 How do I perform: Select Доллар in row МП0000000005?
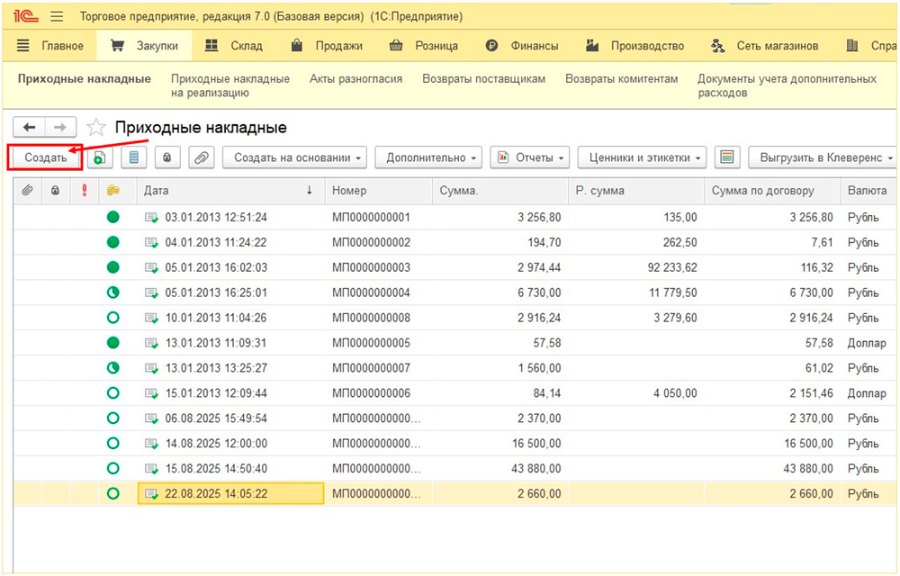(867, 343)
